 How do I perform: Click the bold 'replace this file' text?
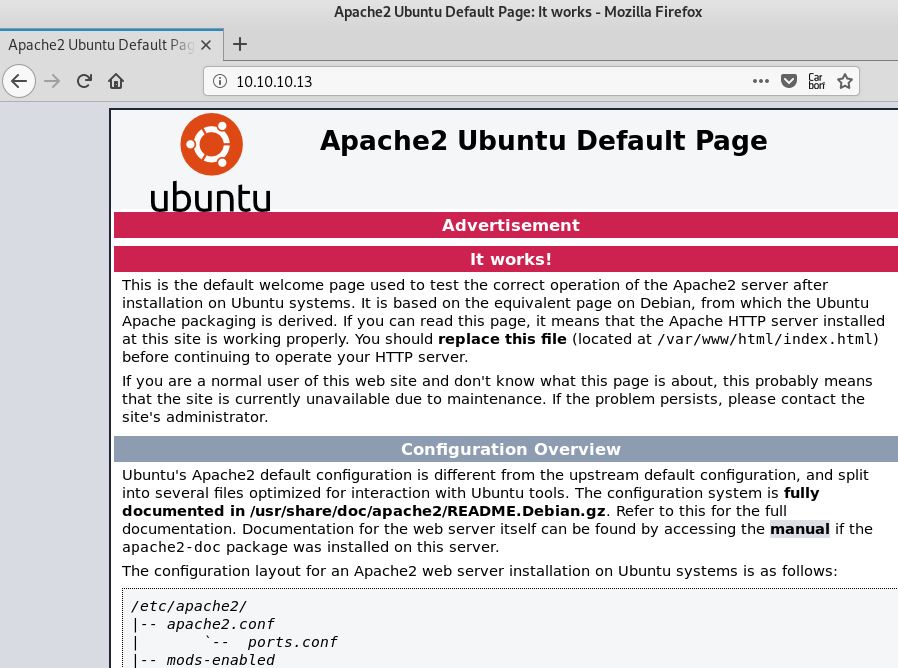[x=502, y=339]
